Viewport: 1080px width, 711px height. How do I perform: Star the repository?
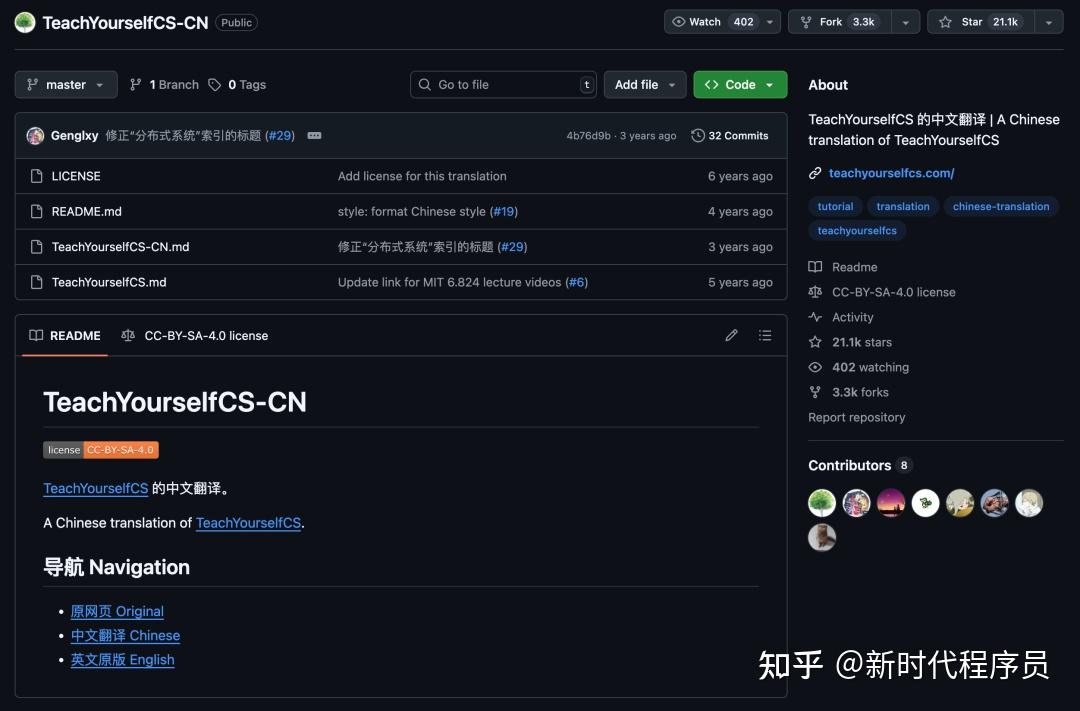click(981, 22)
